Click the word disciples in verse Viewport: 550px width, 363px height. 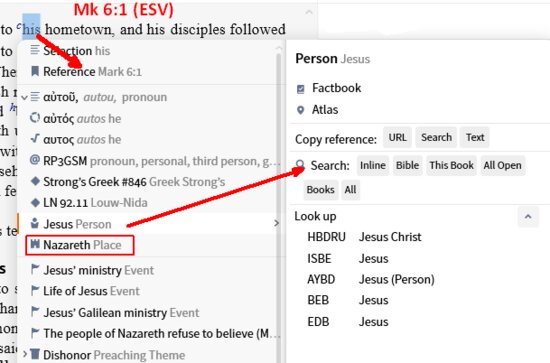coord(198,30)
